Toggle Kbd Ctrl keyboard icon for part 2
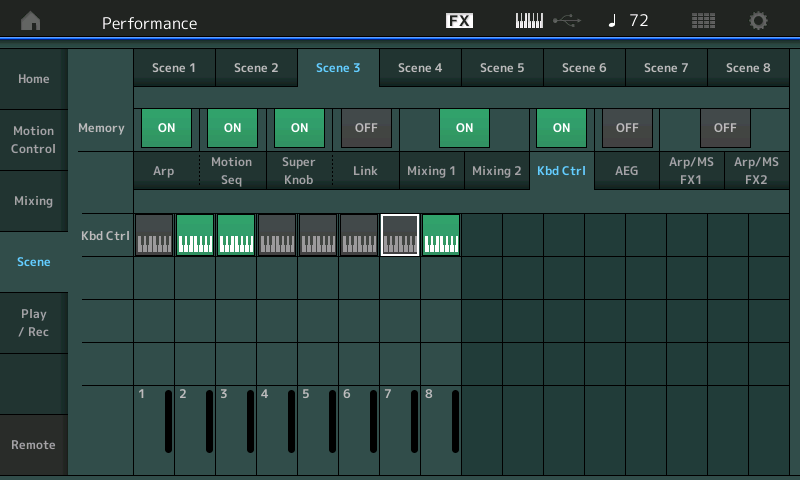The width and height of the screenshot is (800, 480). click(195, 235)
